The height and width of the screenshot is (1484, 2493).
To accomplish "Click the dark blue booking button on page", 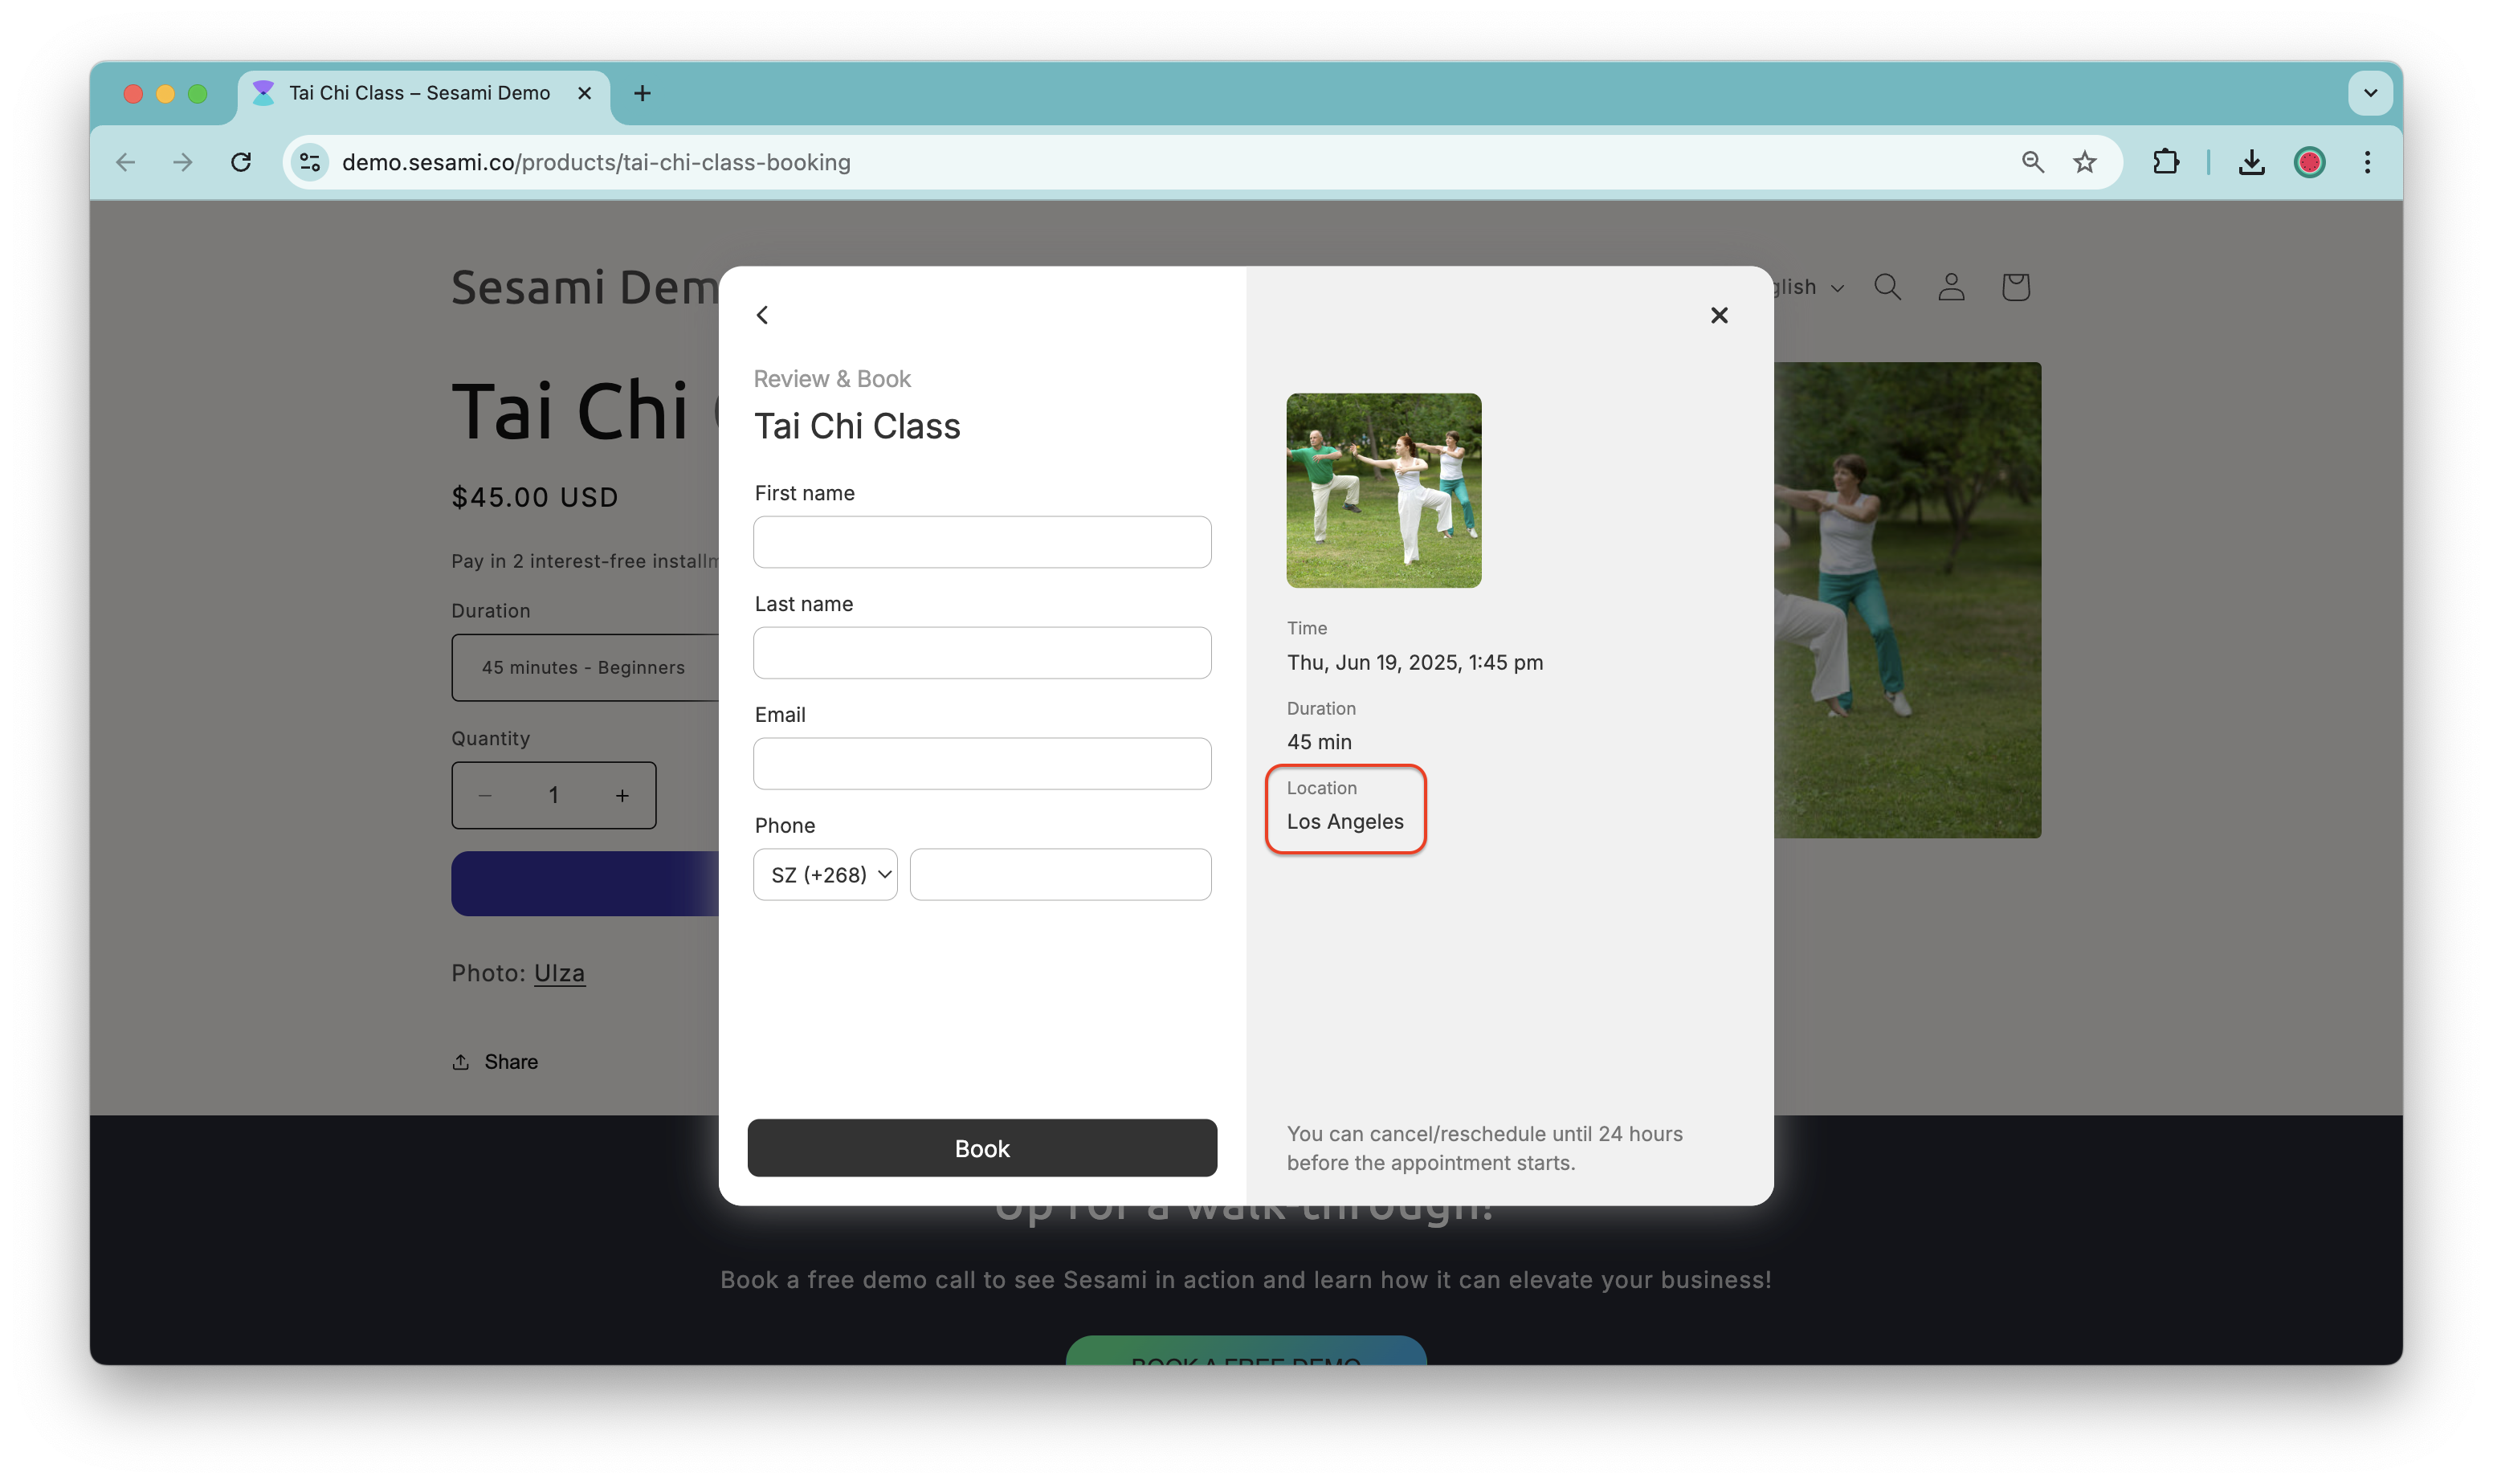I will tap(585, 884).
